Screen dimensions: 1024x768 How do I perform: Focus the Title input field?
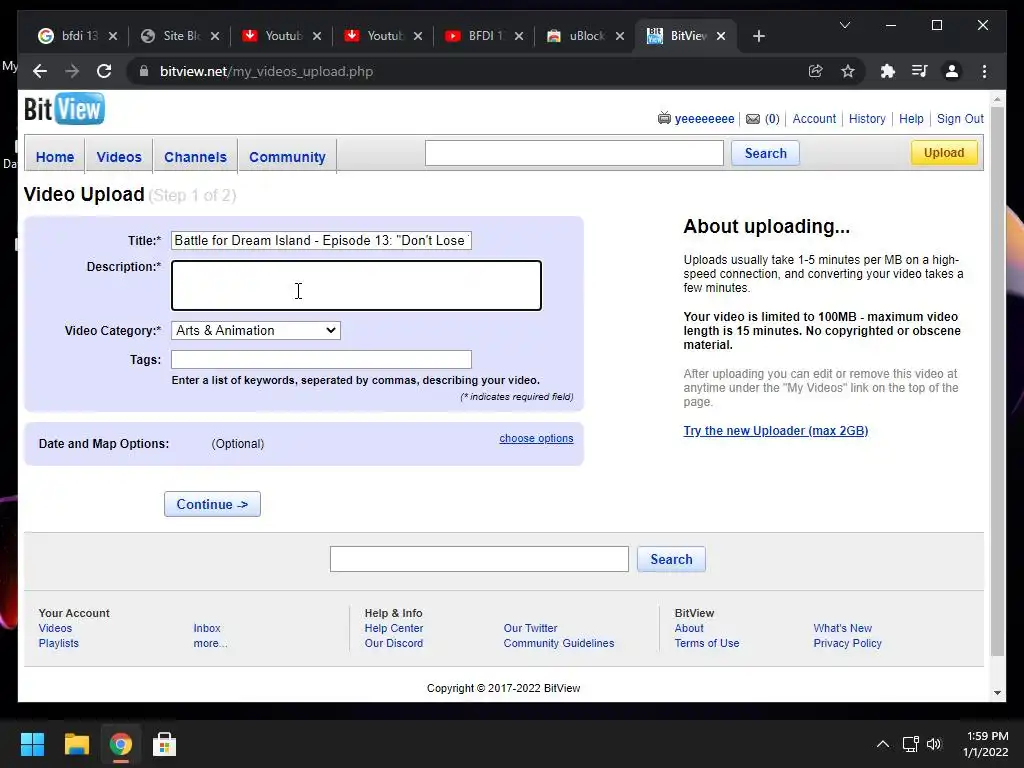321,240
